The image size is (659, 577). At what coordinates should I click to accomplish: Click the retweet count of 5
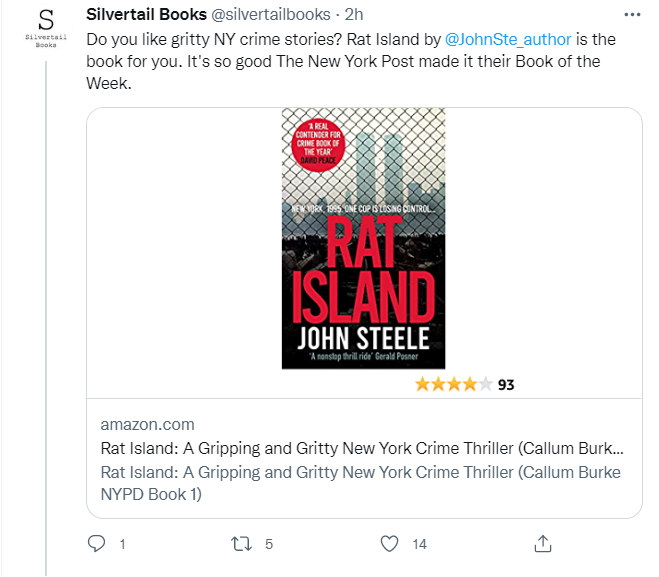click(x=269, y=544)
